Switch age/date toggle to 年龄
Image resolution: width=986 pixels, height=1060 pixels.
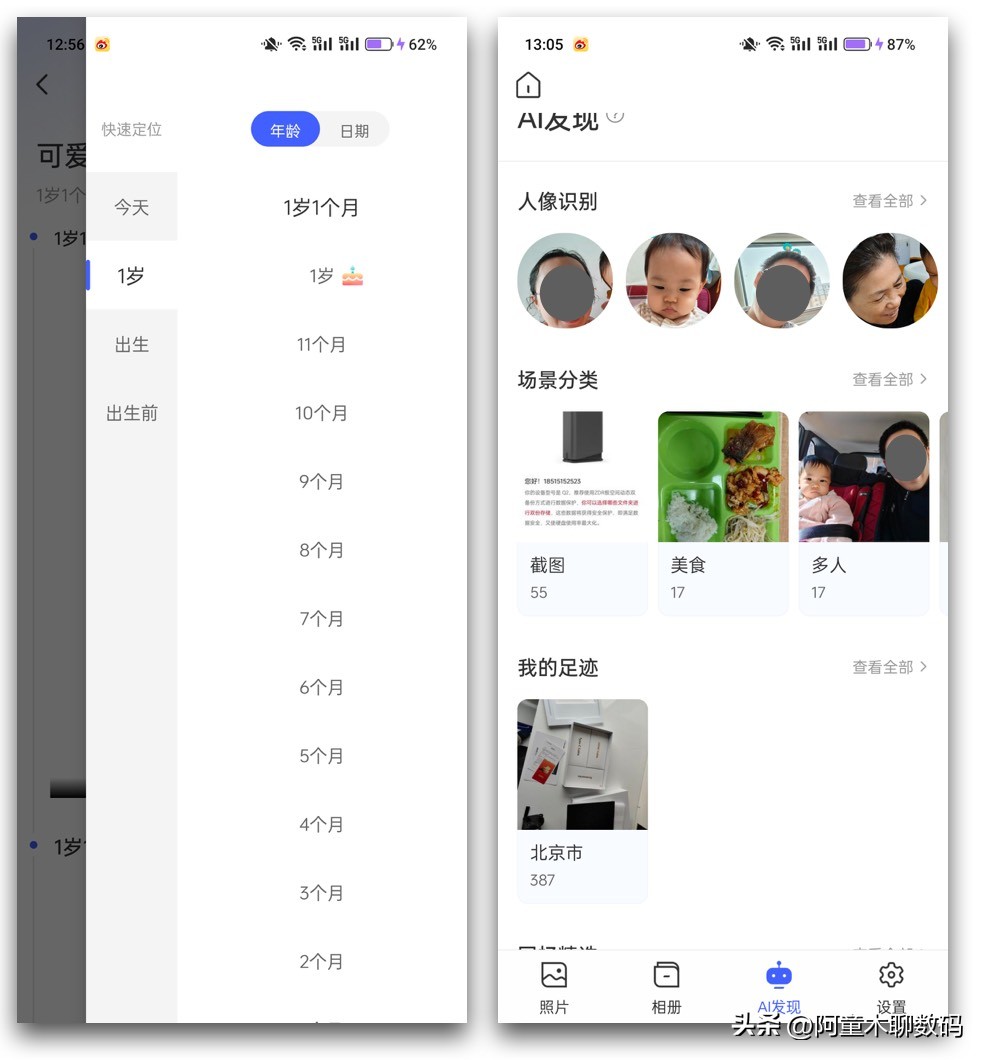tap(285, 129)
